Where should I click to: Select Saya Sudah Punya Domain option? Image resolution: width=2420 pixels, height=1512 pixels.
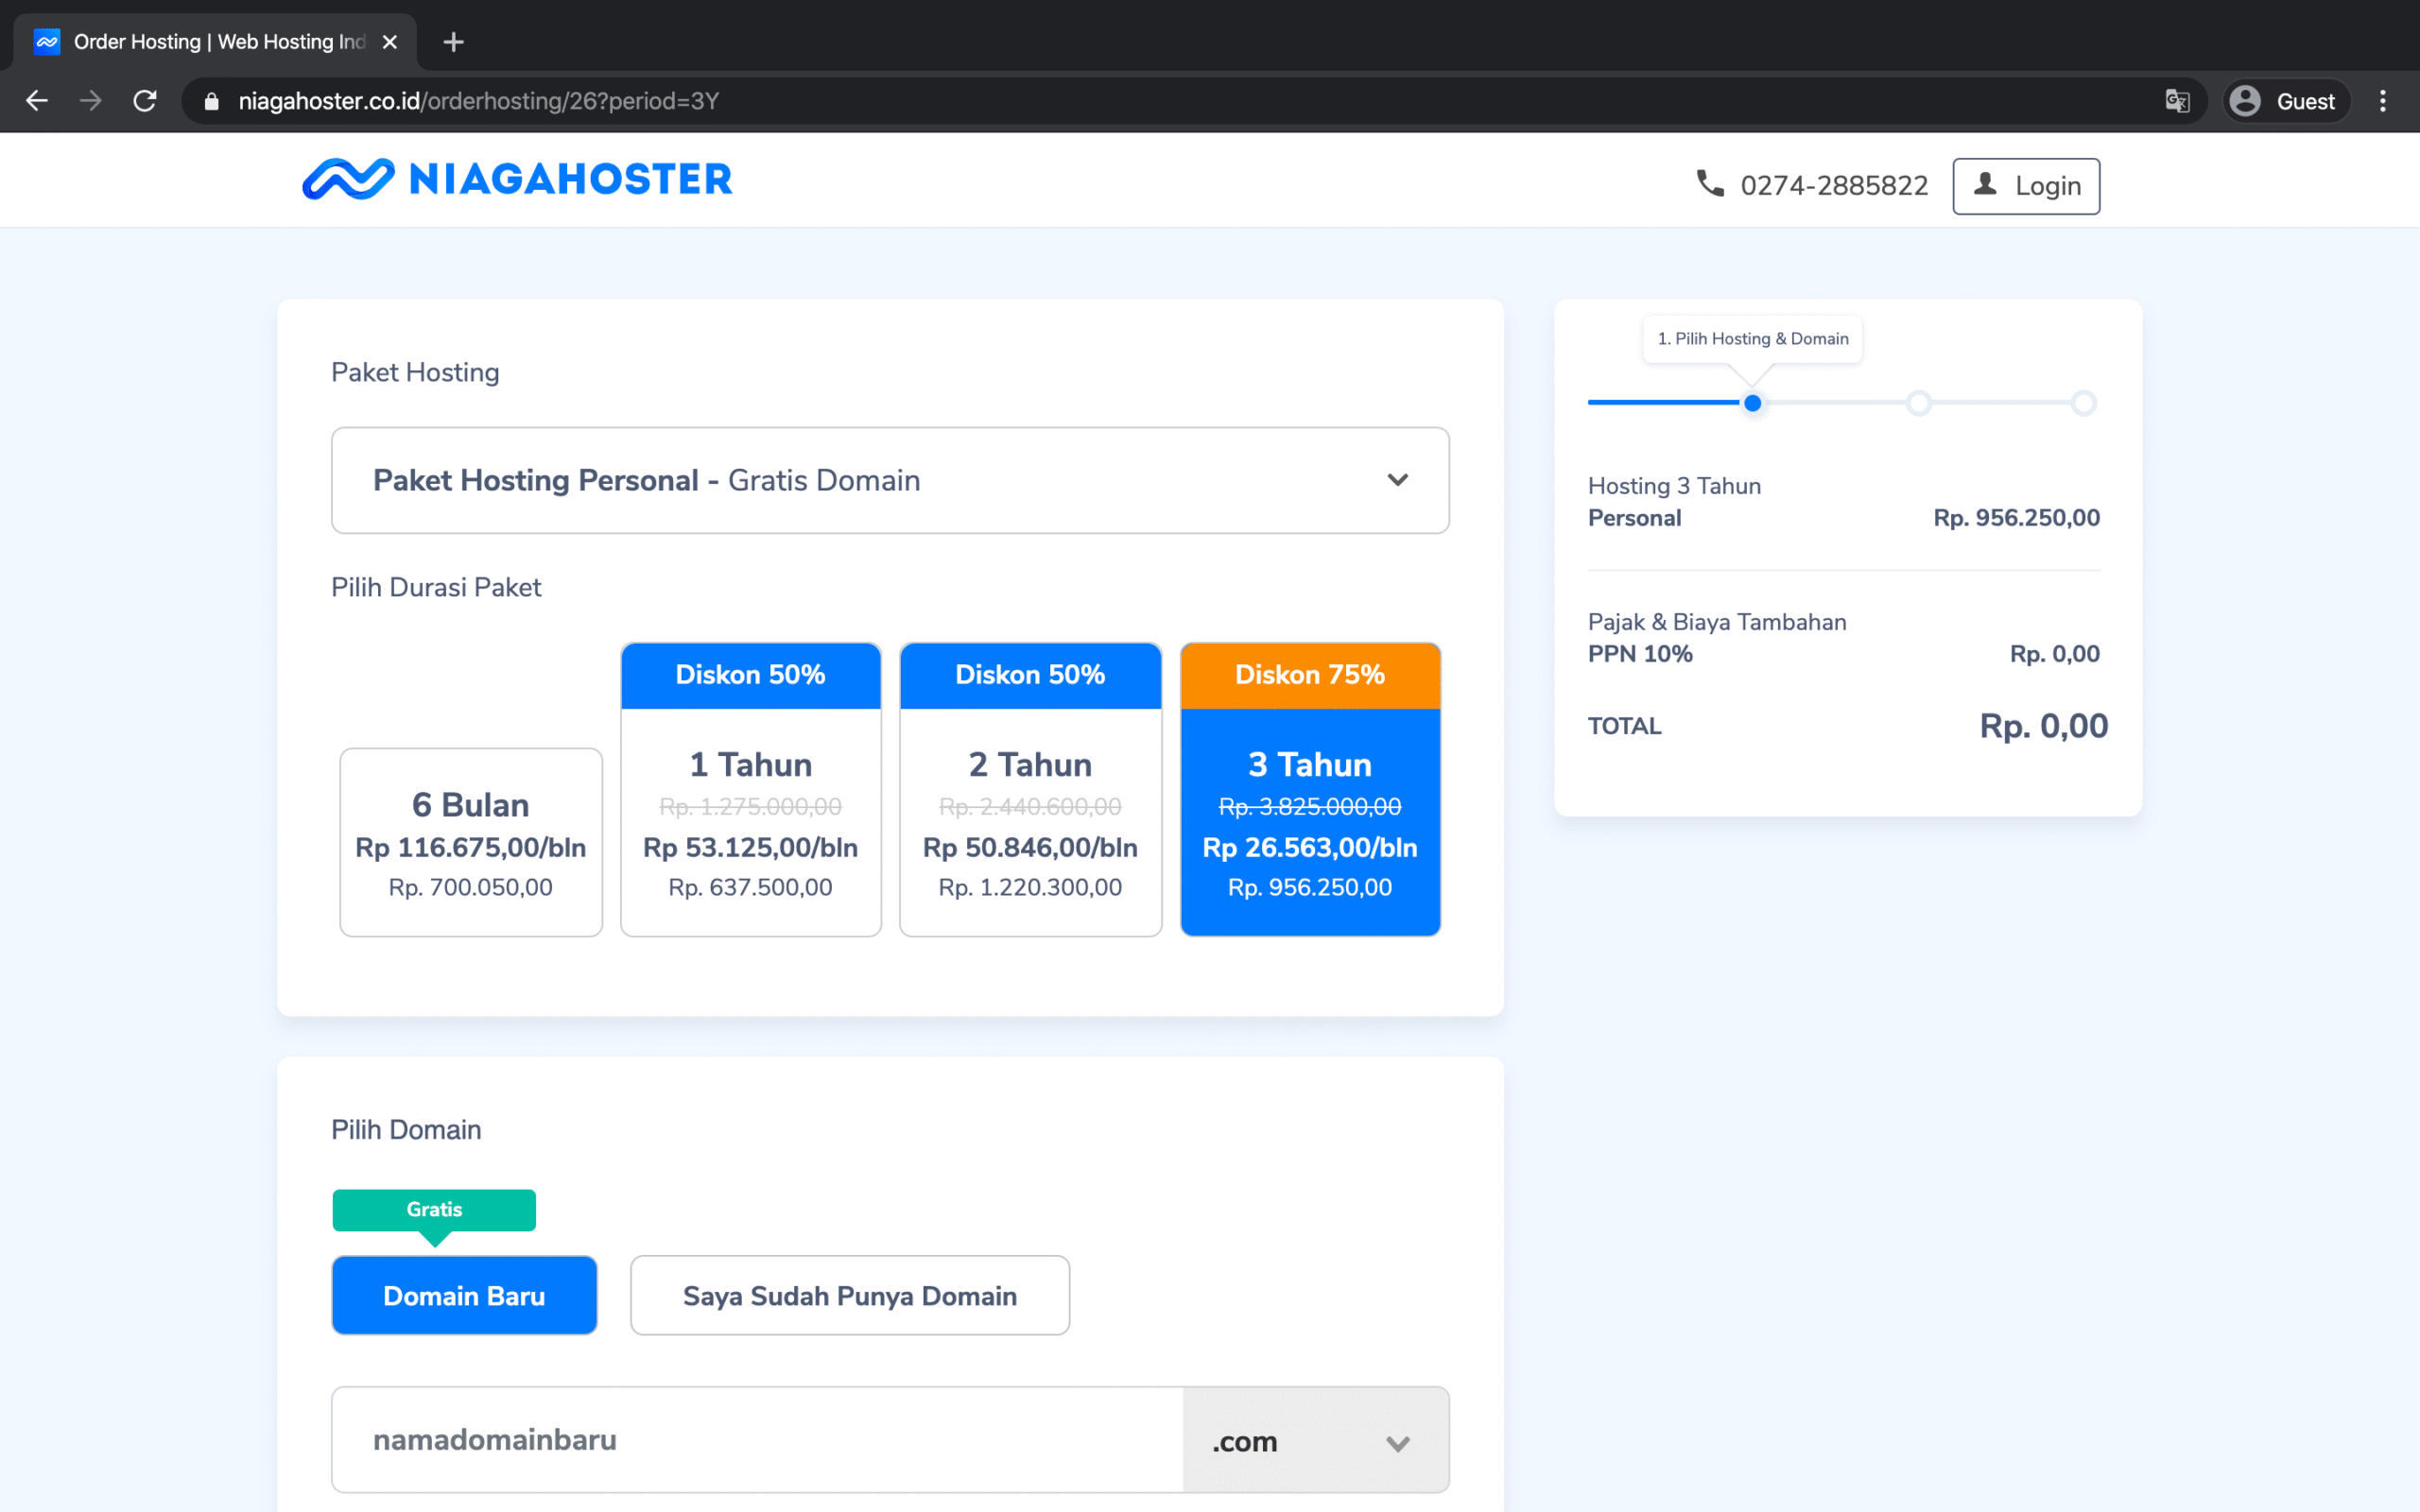(x=850, y=1295)
